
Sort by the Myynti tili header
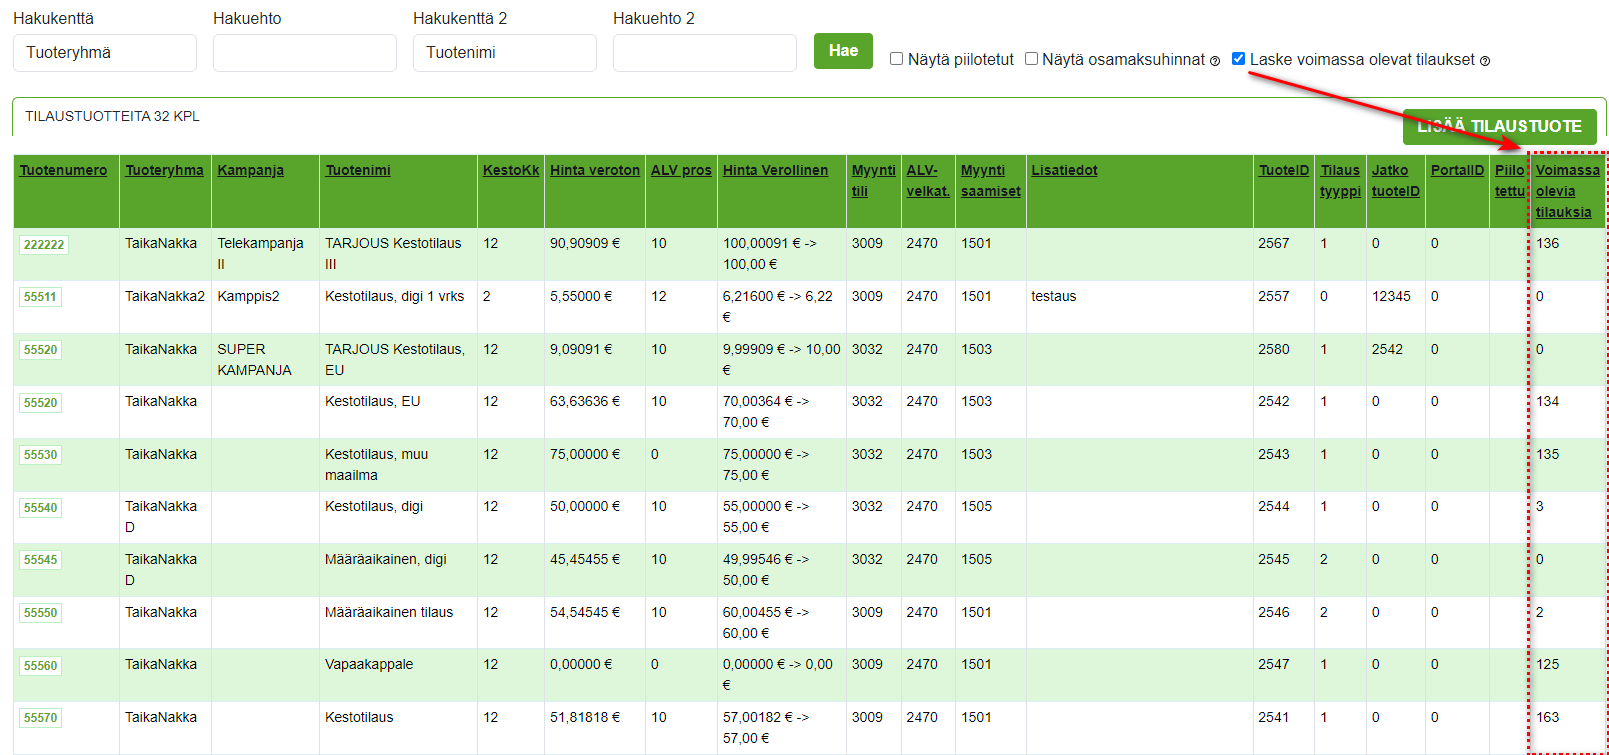tap(873, 181)
